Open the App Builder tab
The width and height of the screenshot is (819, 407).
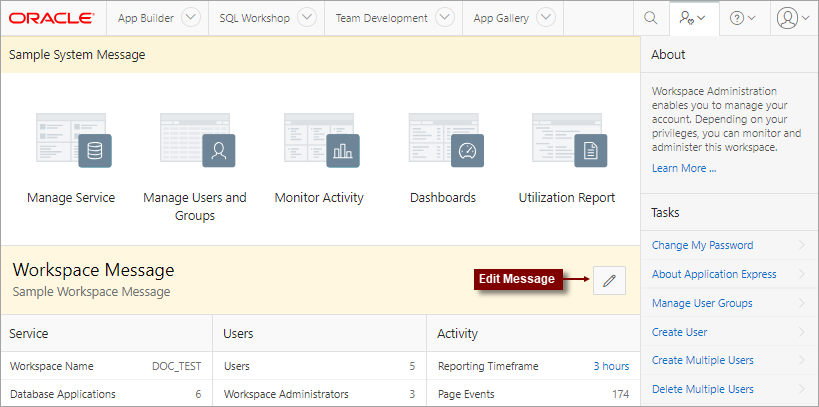(x=146, y=18)
